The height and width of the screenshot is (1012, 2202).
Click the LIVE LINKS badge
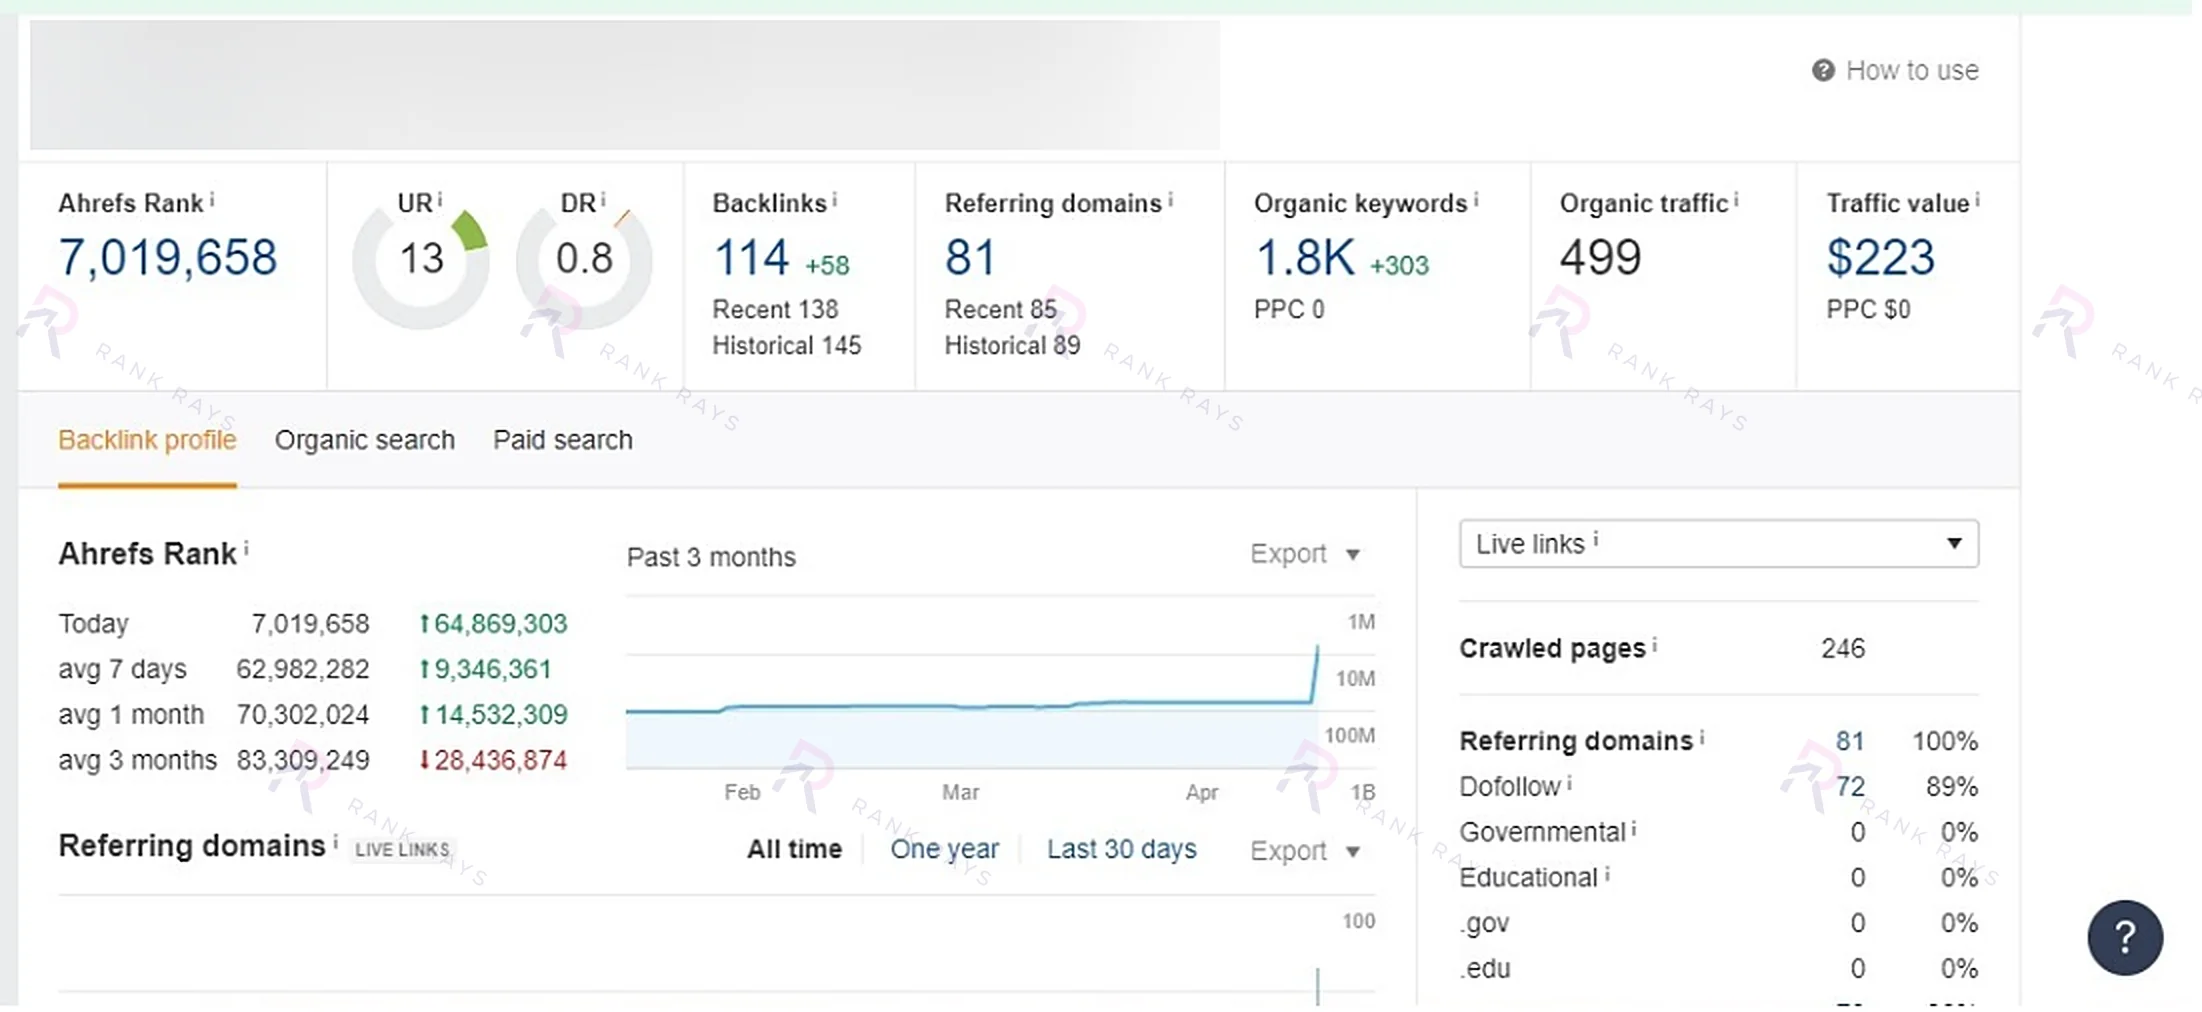402,850
